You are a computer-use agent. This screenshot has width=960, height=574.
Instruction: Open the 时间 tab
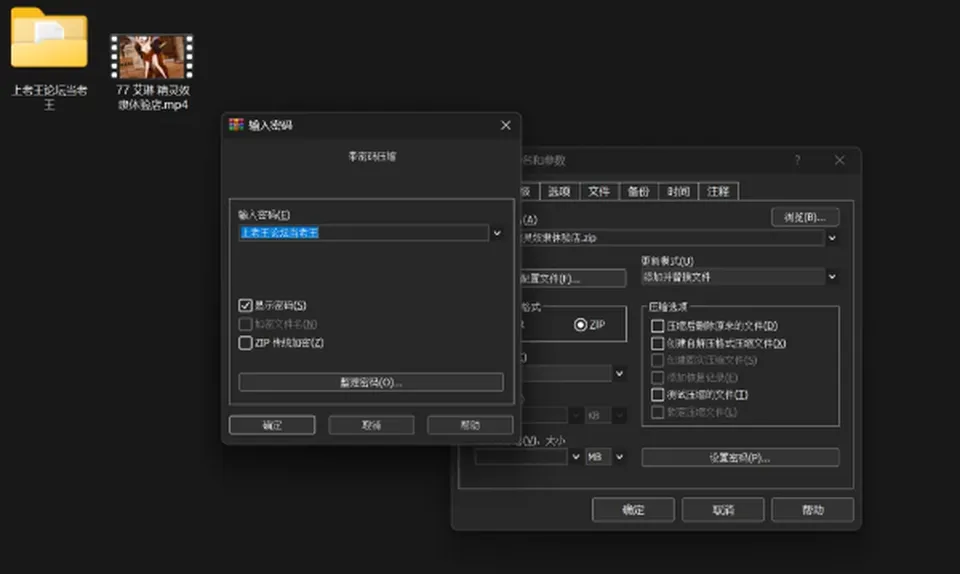pos(678,192)
